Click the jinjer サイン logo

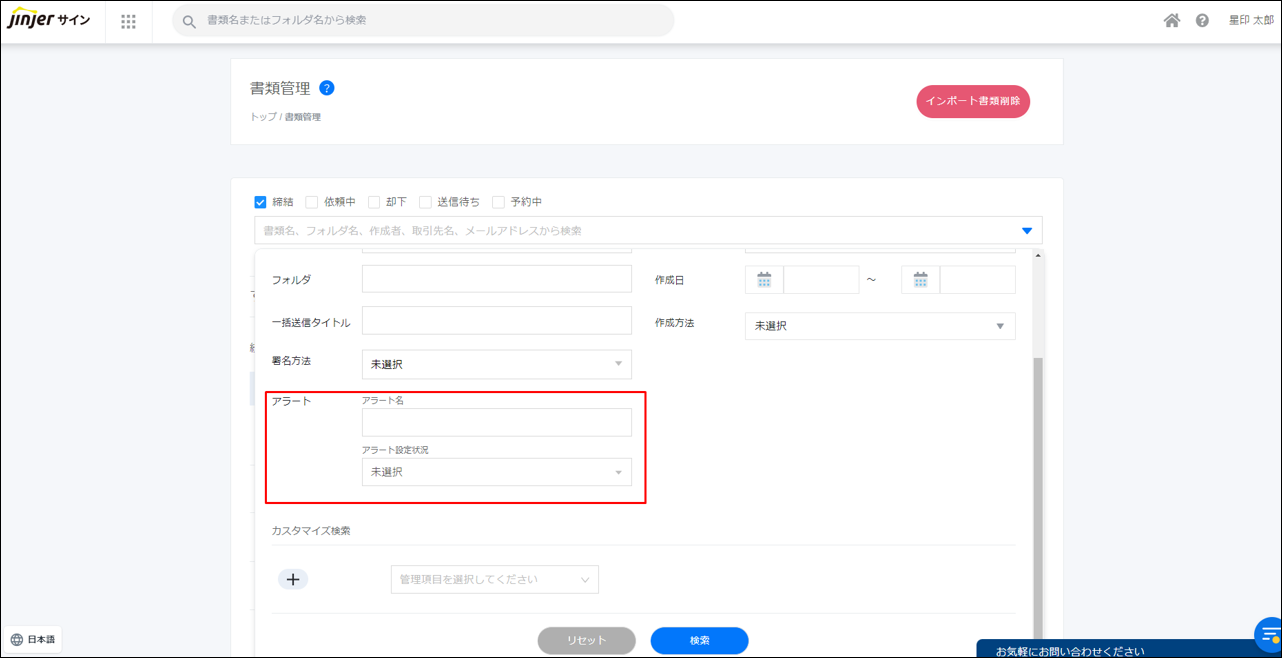[50, 21]
